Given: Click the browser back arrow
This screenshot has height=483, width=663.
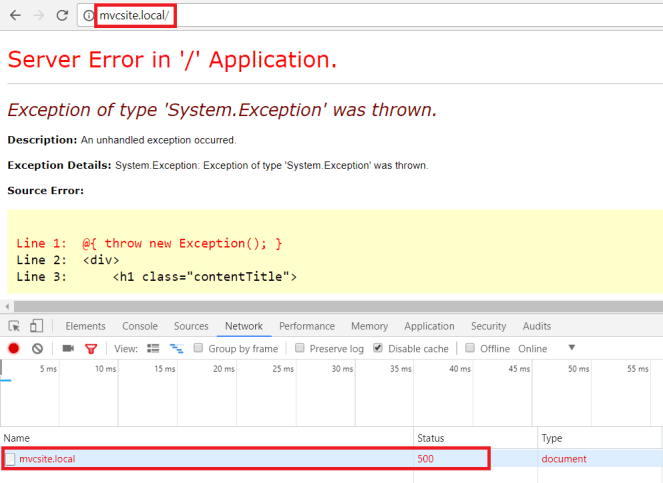Looking at the screenshot, I should (x=14, y=15).
